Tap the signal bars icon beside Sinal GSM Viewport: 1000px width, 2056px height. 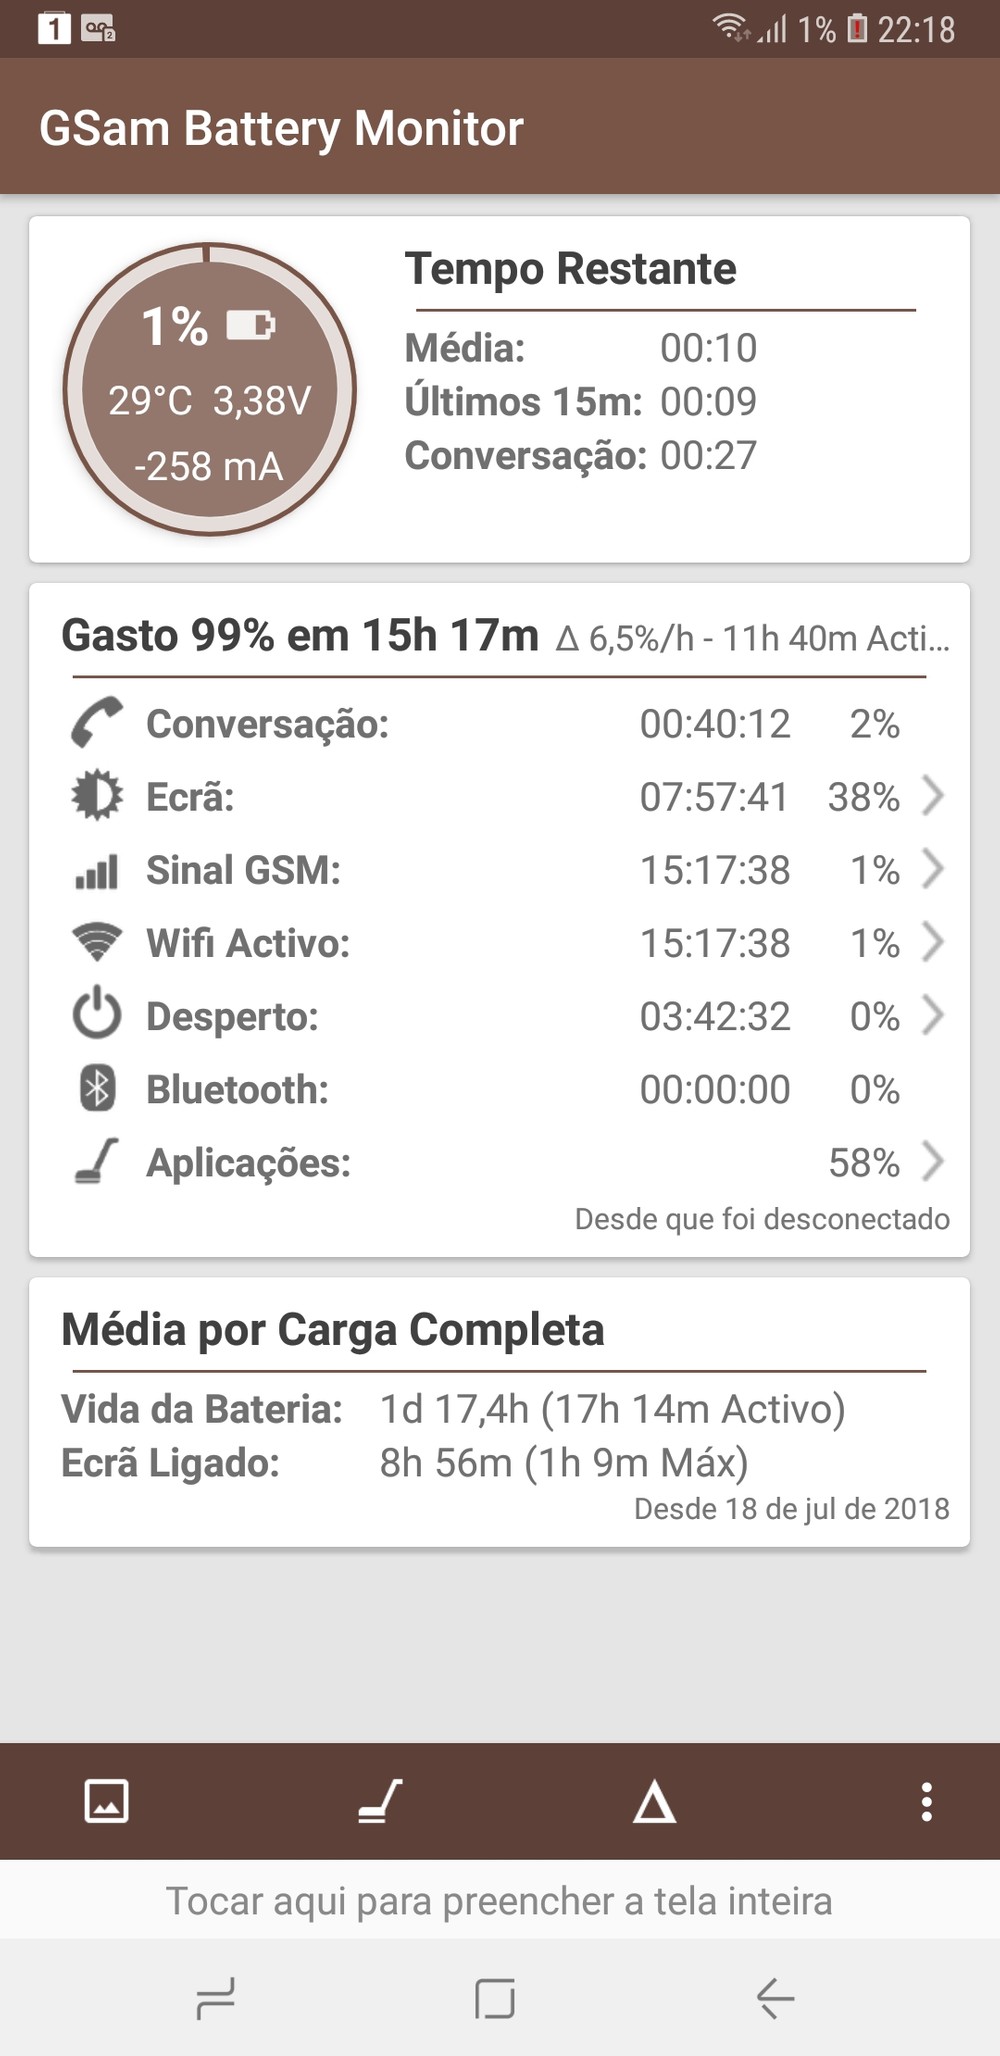pyautogui.click(x=96, y=870)
